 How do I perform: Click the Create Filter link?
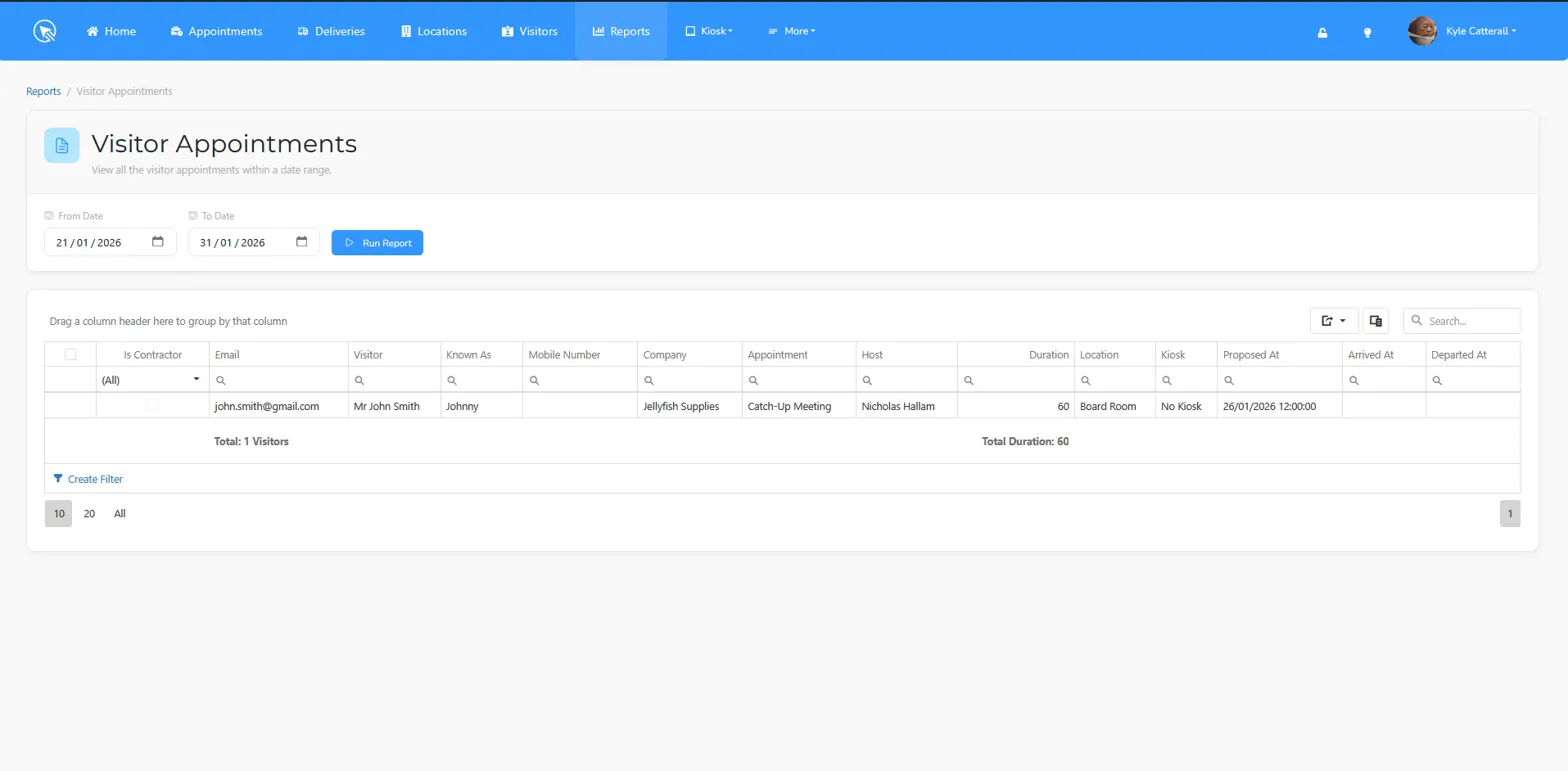pyautogui.click(x=95, y=479)
